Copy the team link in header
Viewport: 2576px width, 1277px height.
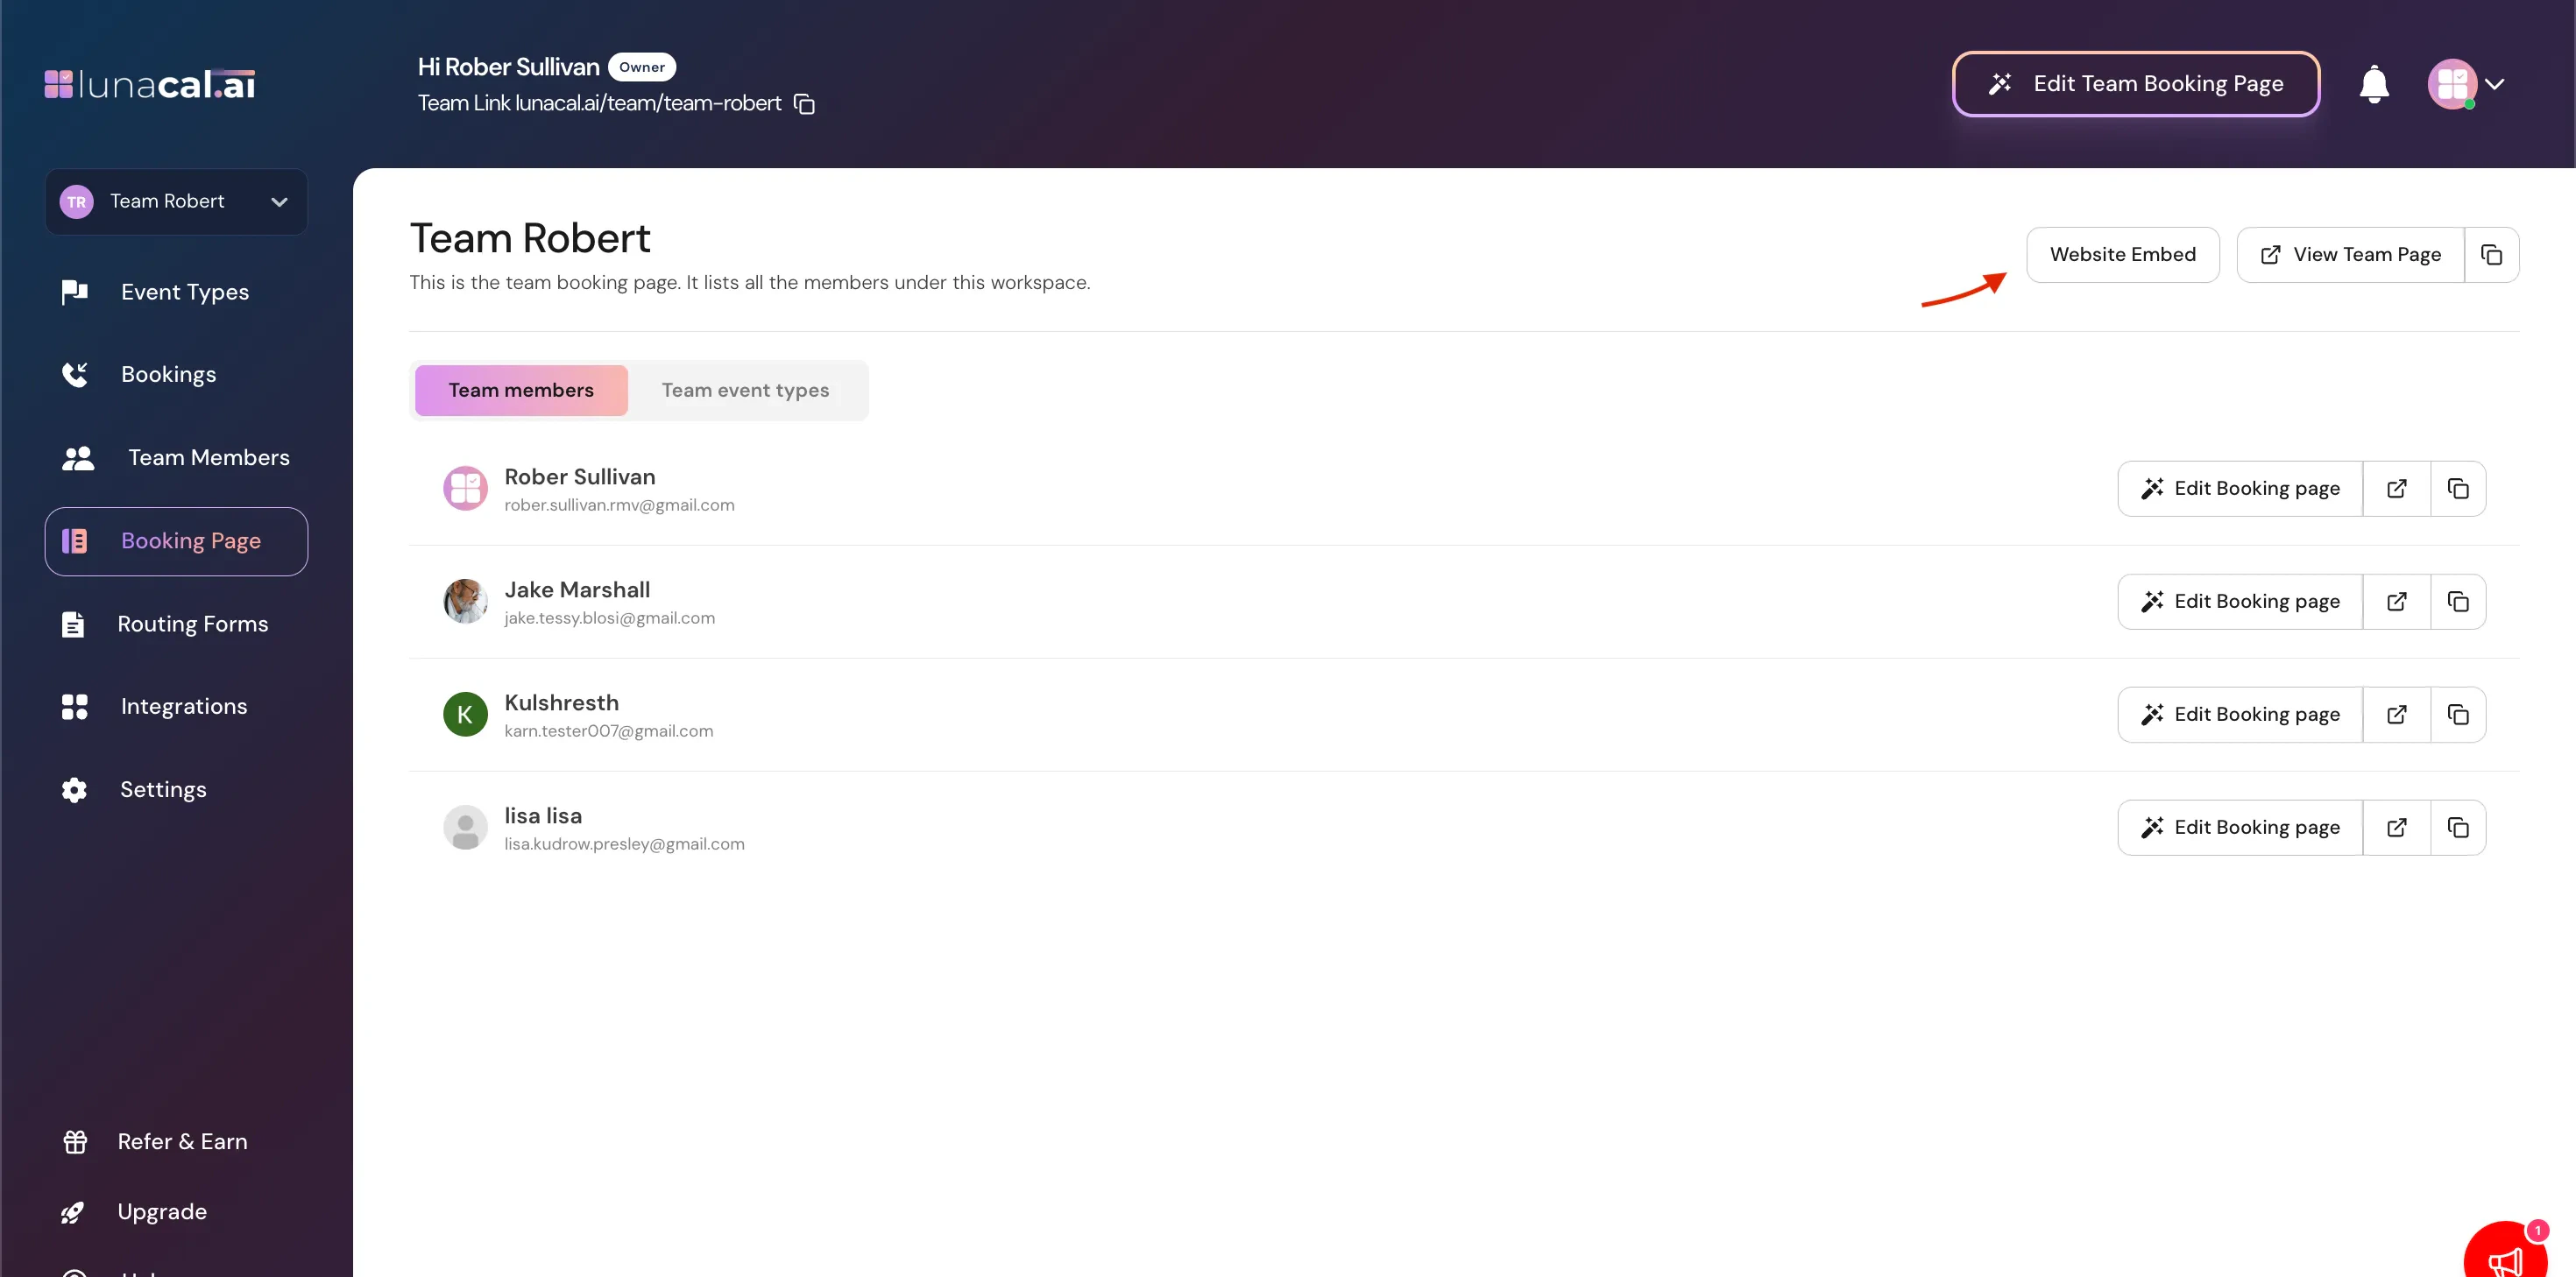pyautogui.click(x=804, y=104)
